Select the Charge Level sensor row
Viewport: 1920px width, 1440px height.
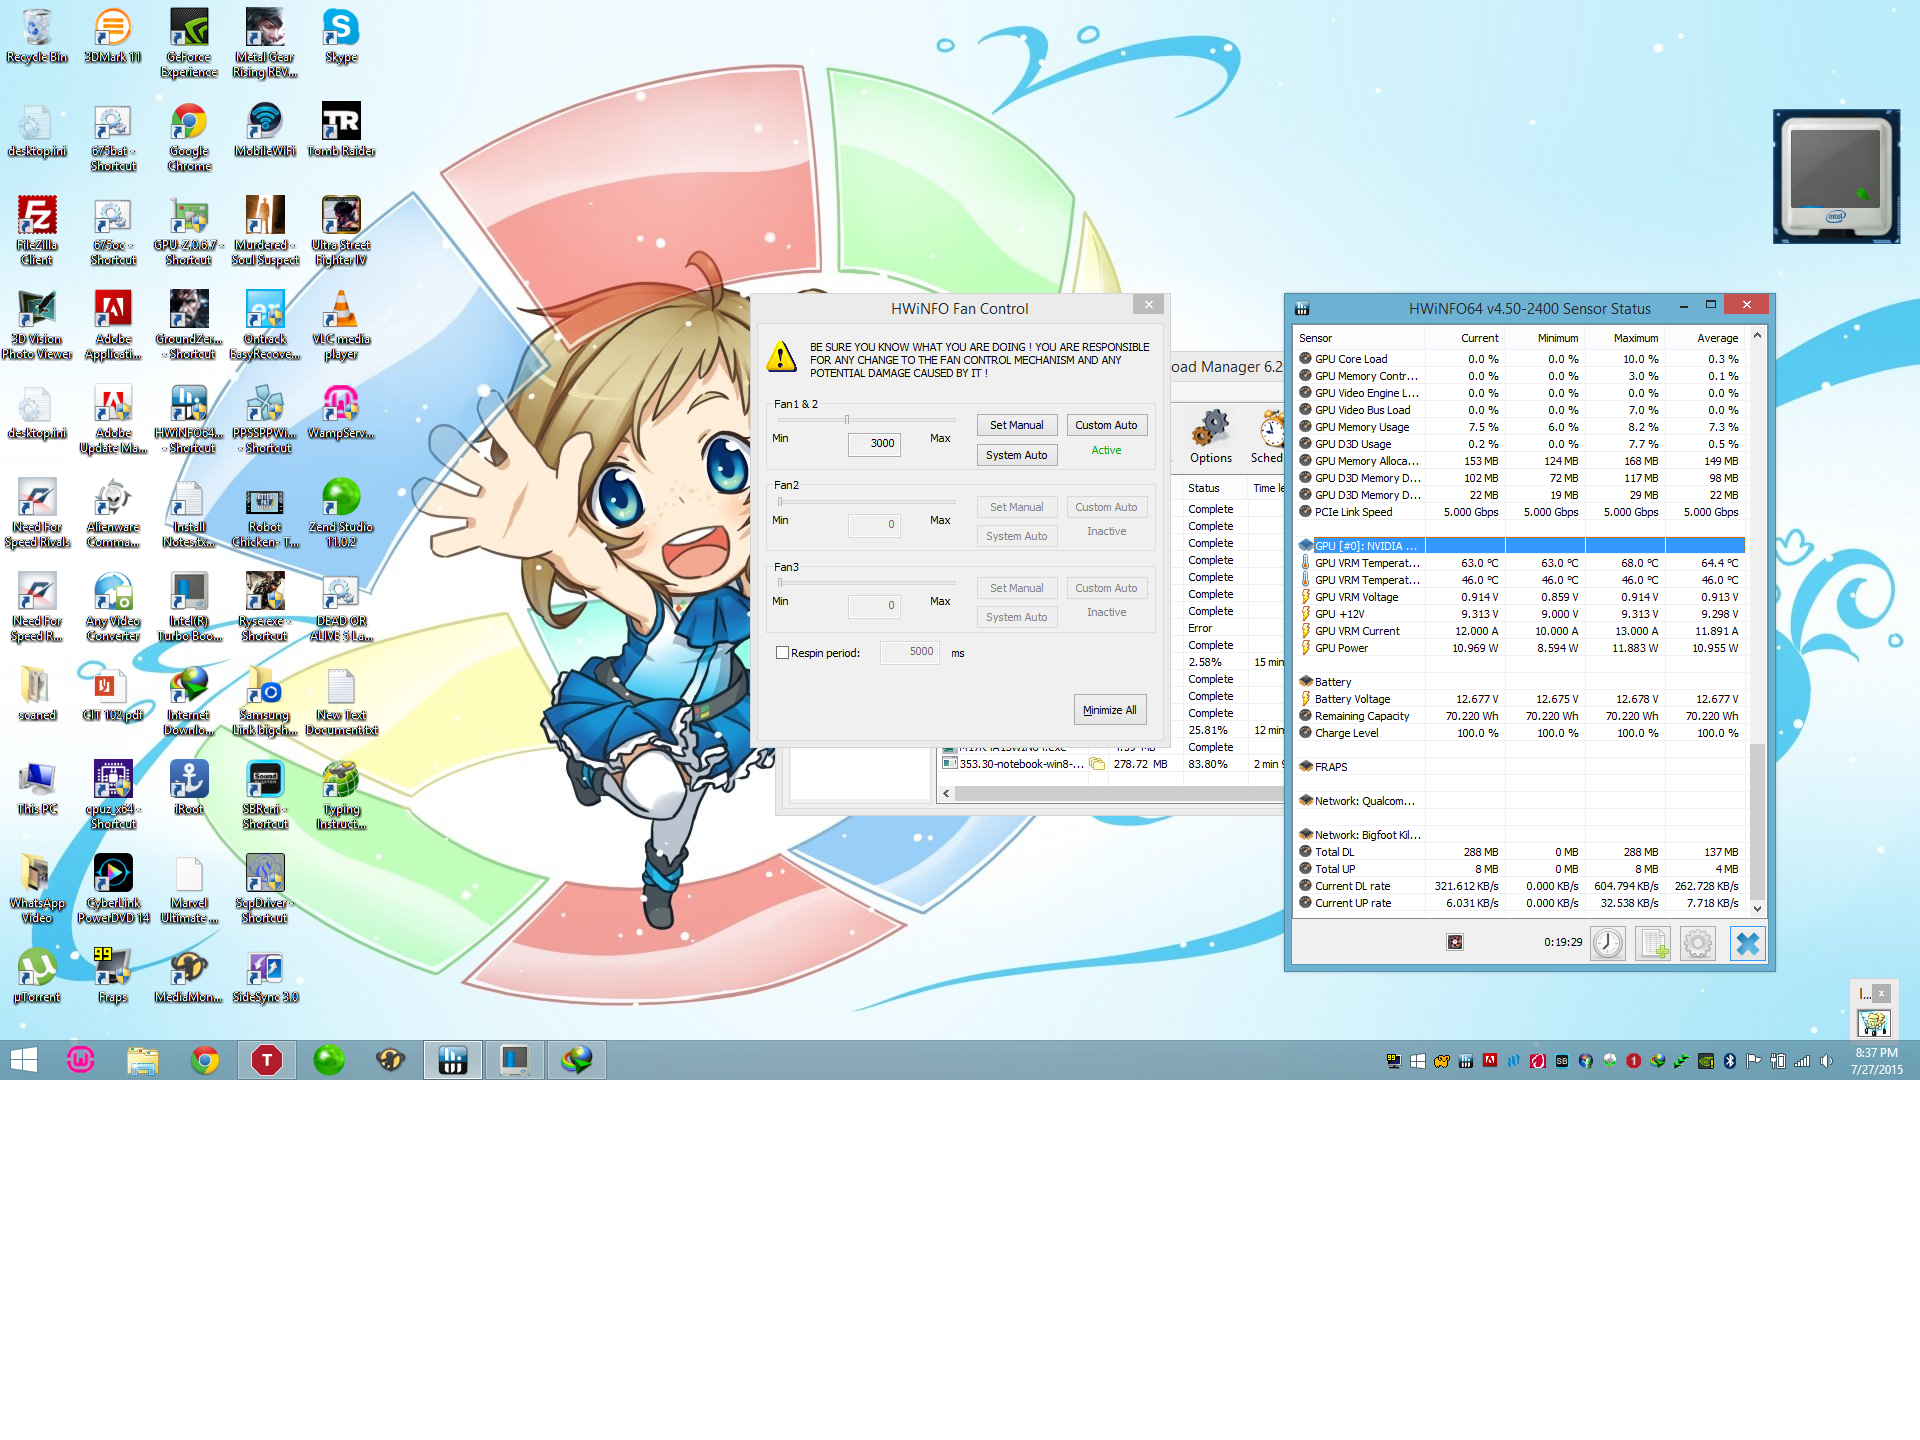(x=1520, y=733)
